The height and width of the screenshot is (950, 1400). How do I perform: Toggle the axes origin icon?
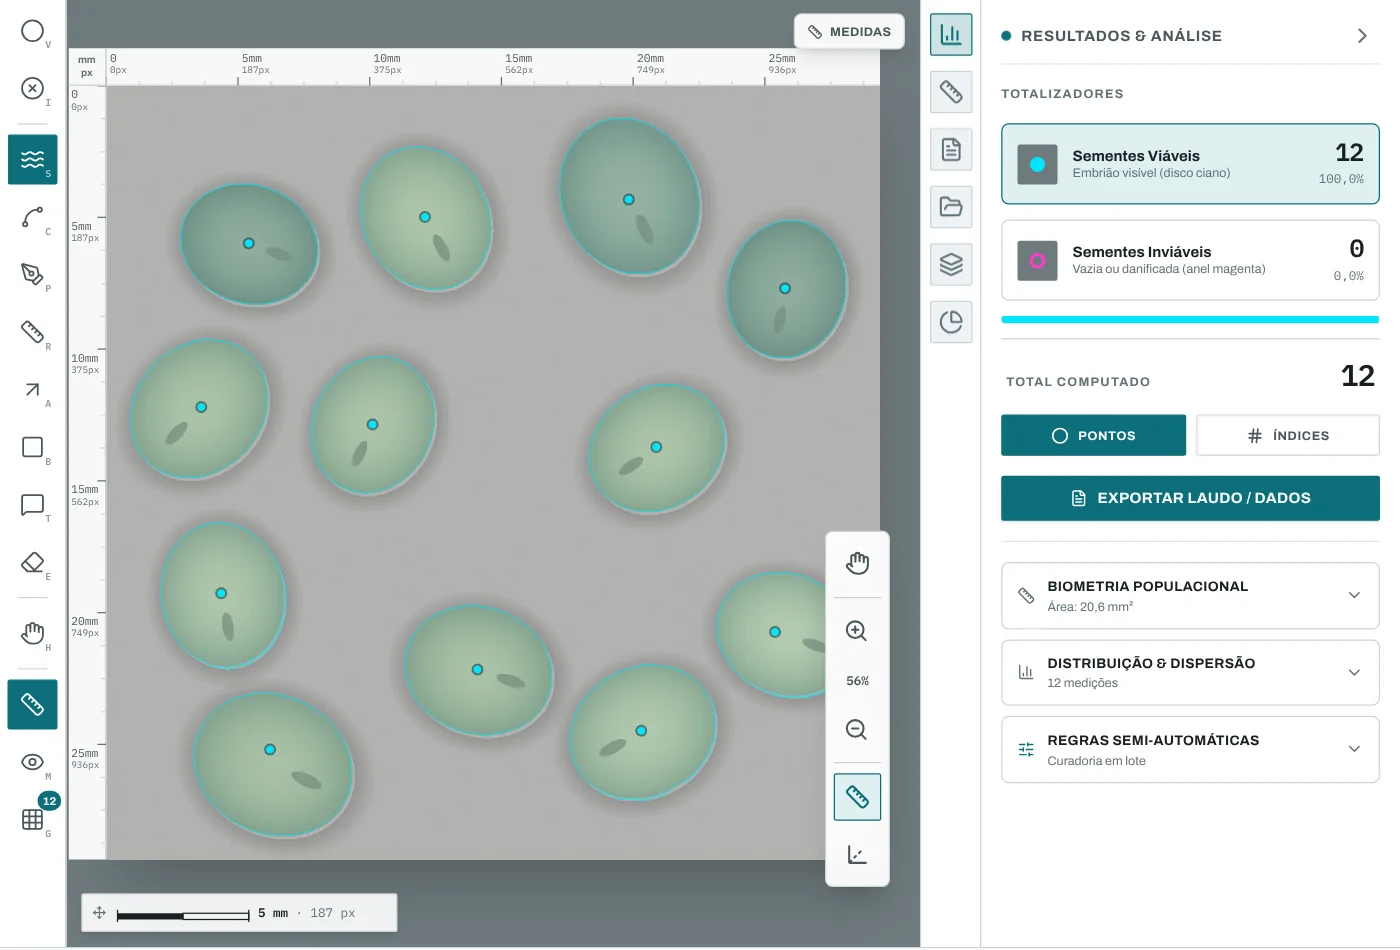point(857,855)
